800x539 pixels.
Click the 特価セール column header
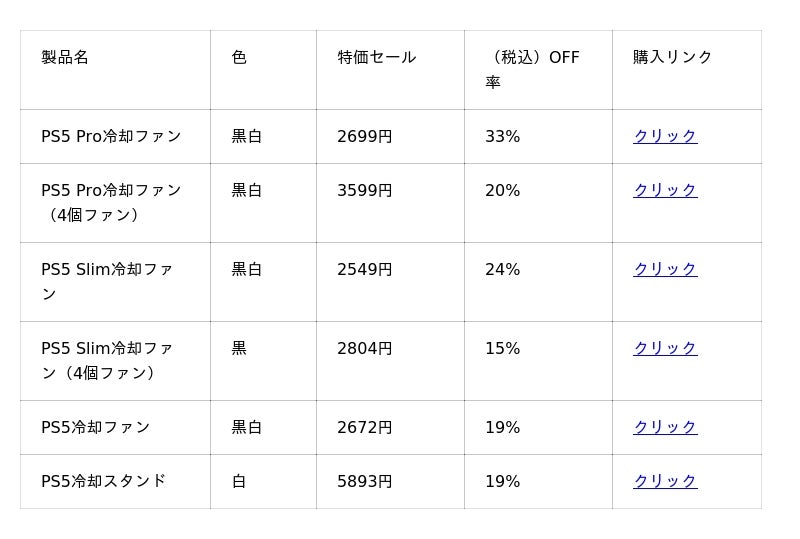(x=376, y=57)
